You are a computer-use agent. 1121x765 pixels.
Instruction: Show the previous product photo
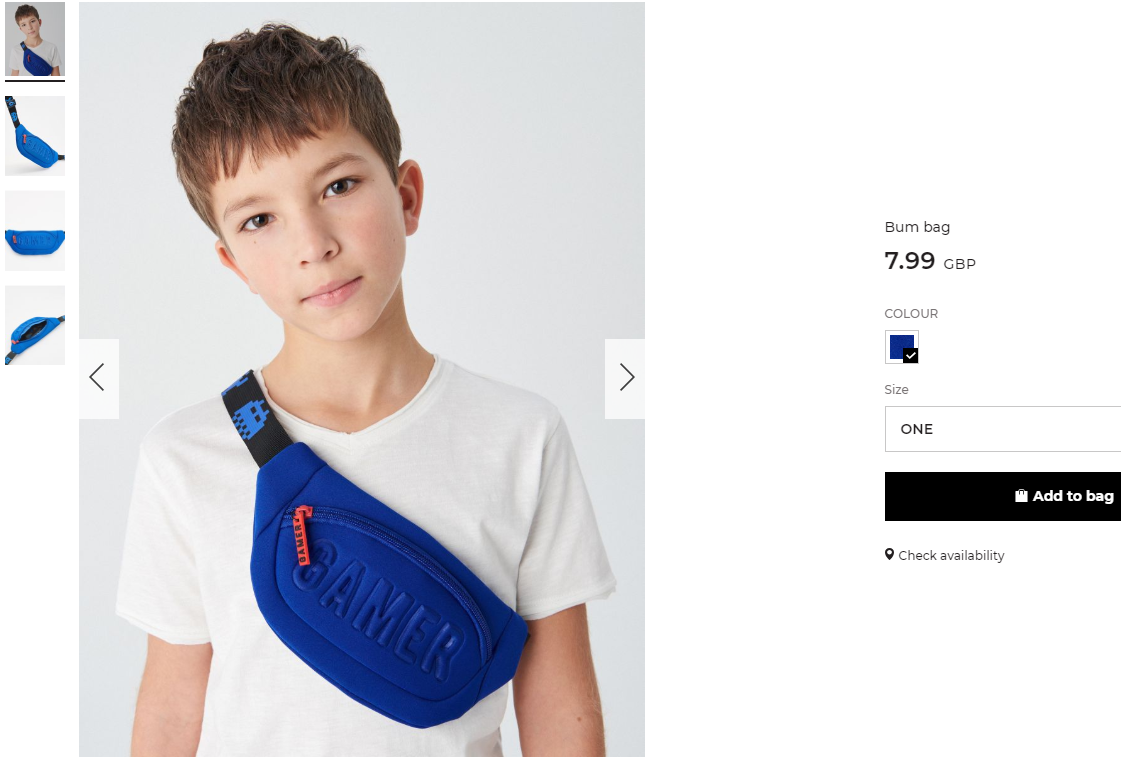(99, 378)
